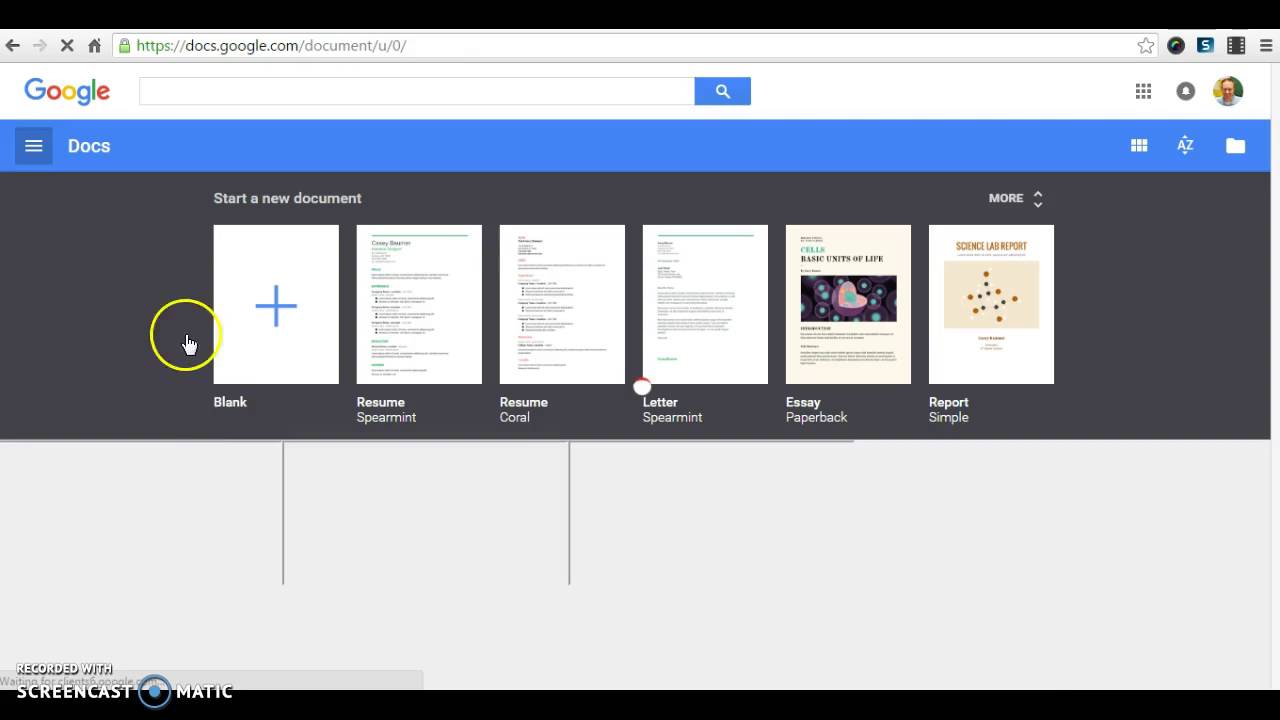
Task: Click the Google logo
Action: point(67,91)
